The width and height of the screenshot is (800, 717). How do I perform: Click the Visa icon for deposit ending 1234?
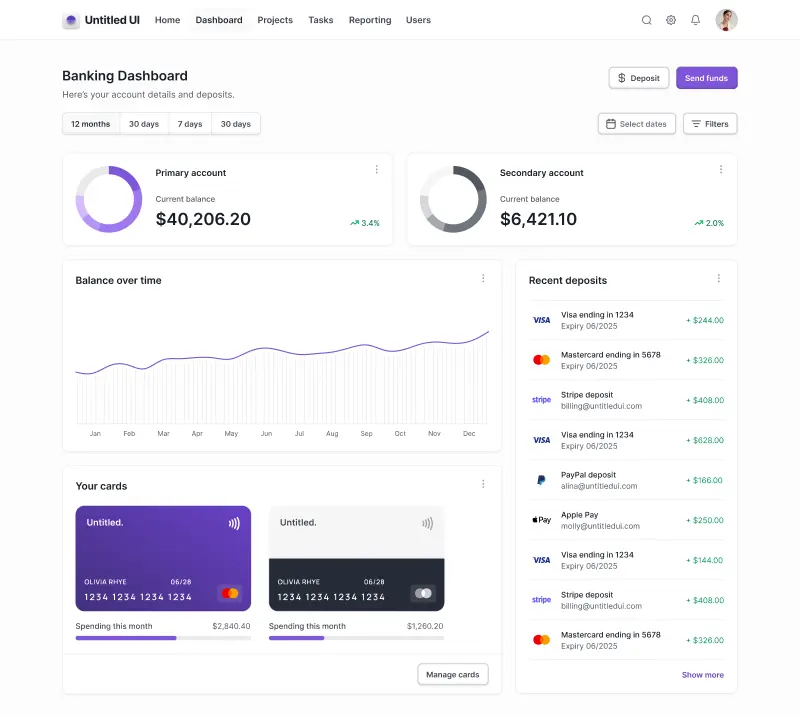click(x=540, y=319)
